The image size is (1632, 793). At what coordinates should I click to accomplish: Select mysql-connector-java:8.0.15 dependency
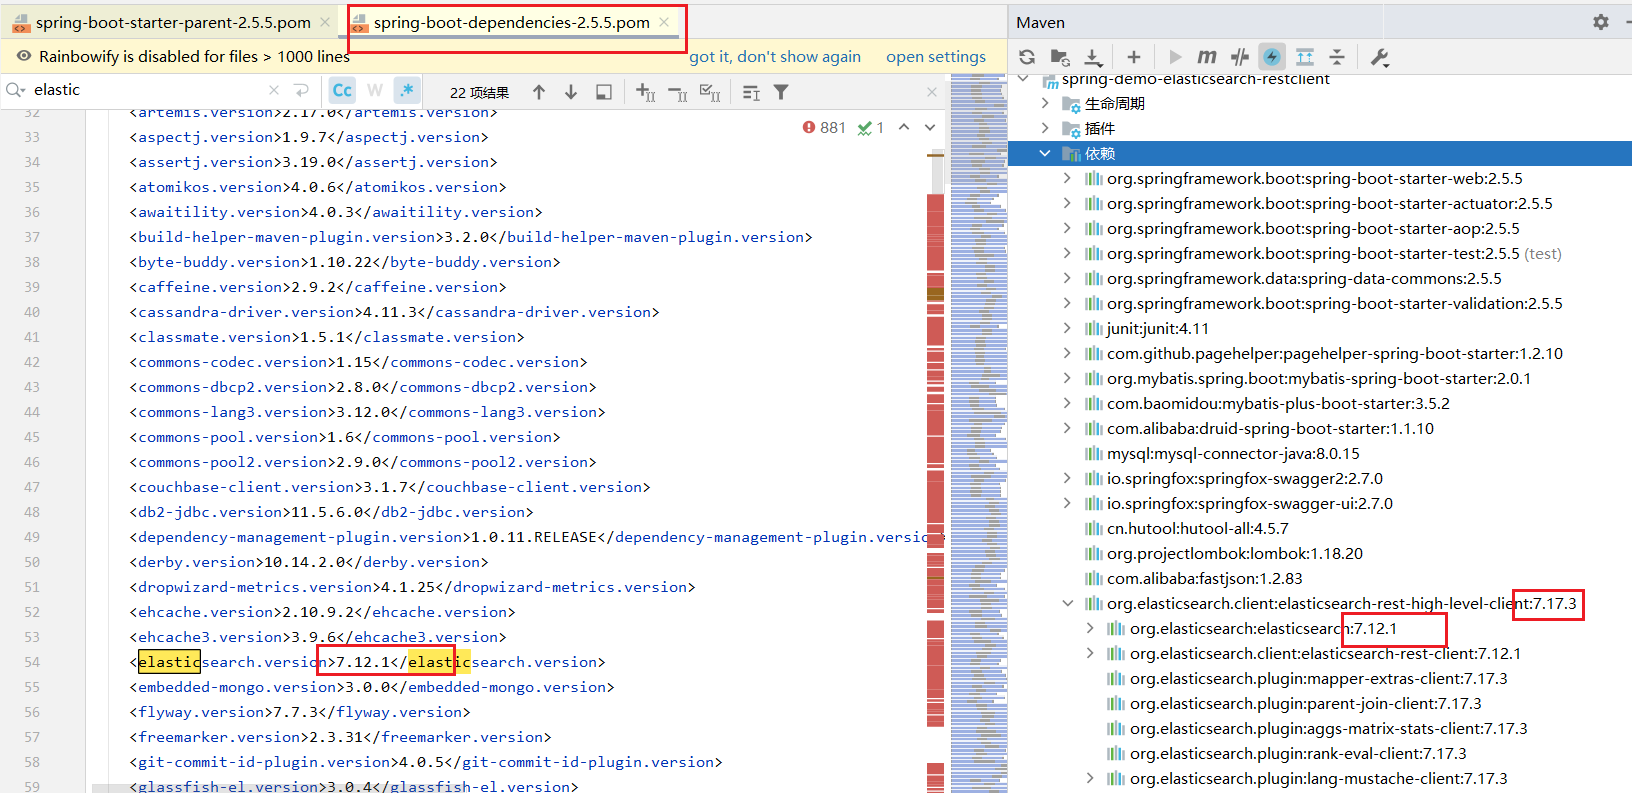1233,453
